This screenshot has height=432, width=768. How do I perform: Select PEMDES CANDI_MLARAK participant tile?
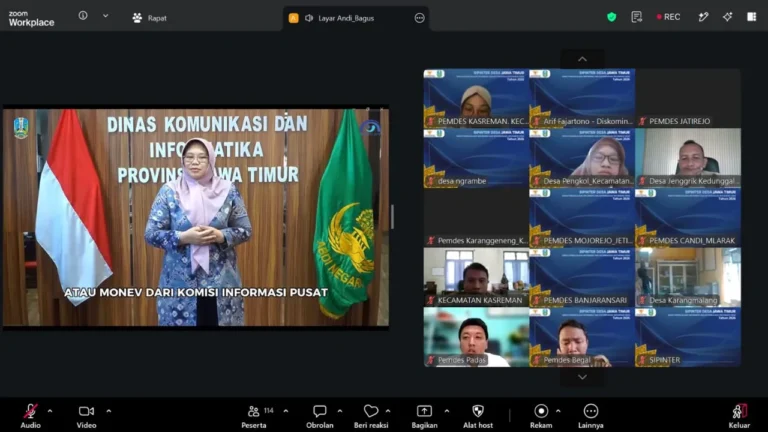click(x=688, y=217)
